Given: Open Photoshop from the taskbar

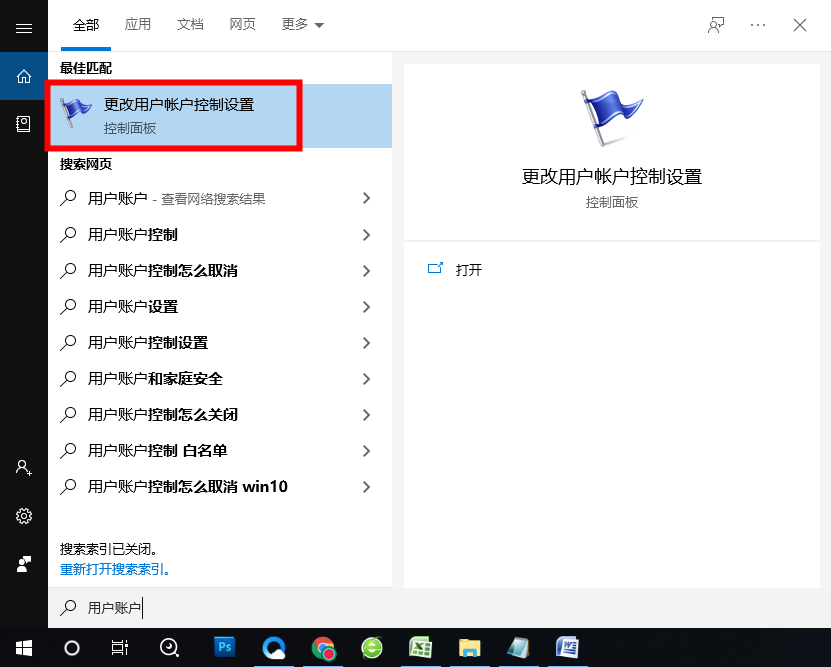Looking at the screenshot, I should (x=225, y=647).
